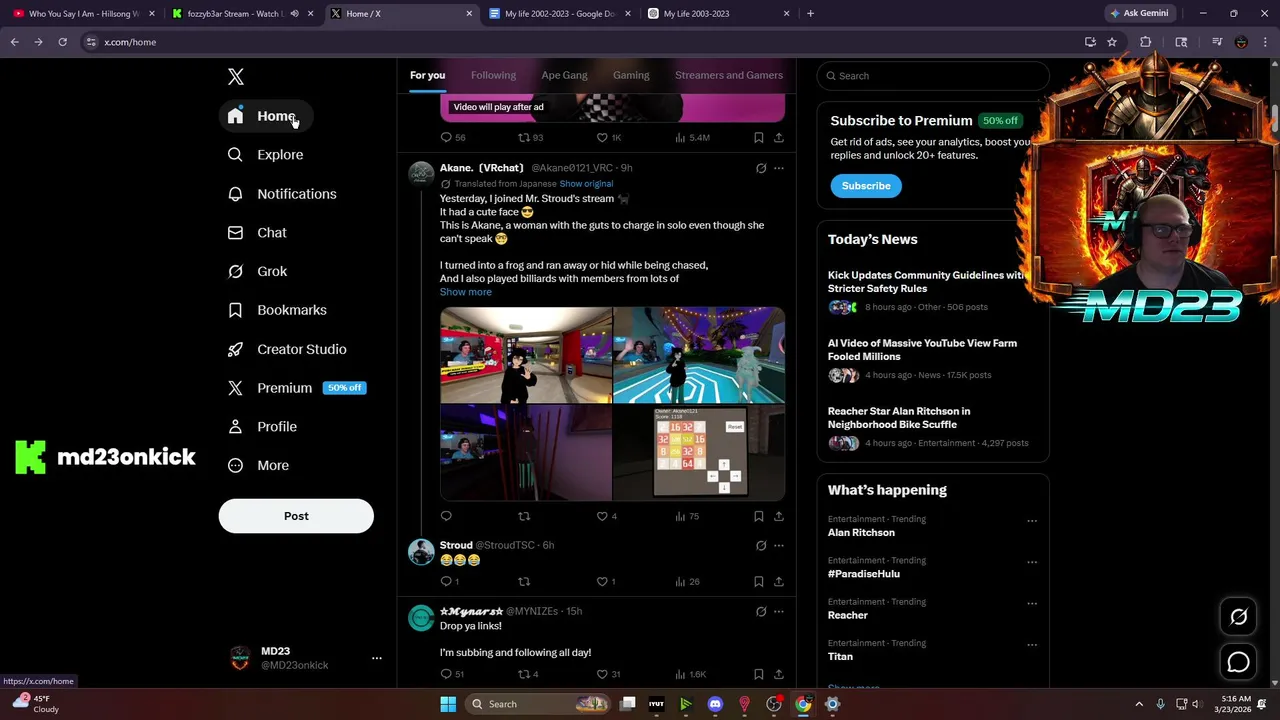Reply to Akane's post
This screenshot has width=1280, height=720.
[446, 516]
